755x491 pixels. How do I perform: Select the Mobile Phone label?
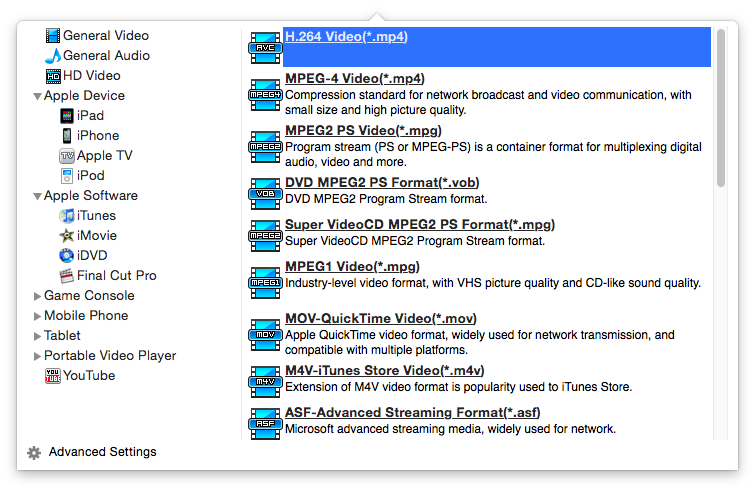86,316
